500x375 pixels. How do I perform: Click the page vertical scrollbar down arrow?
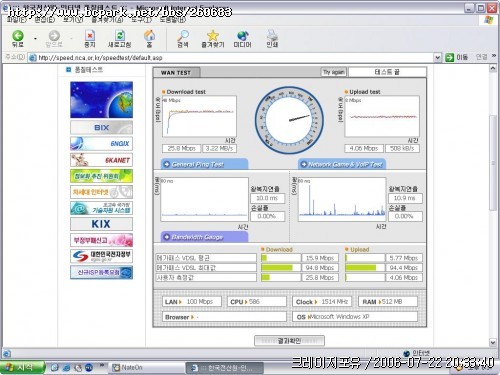[x=493, y=342]
